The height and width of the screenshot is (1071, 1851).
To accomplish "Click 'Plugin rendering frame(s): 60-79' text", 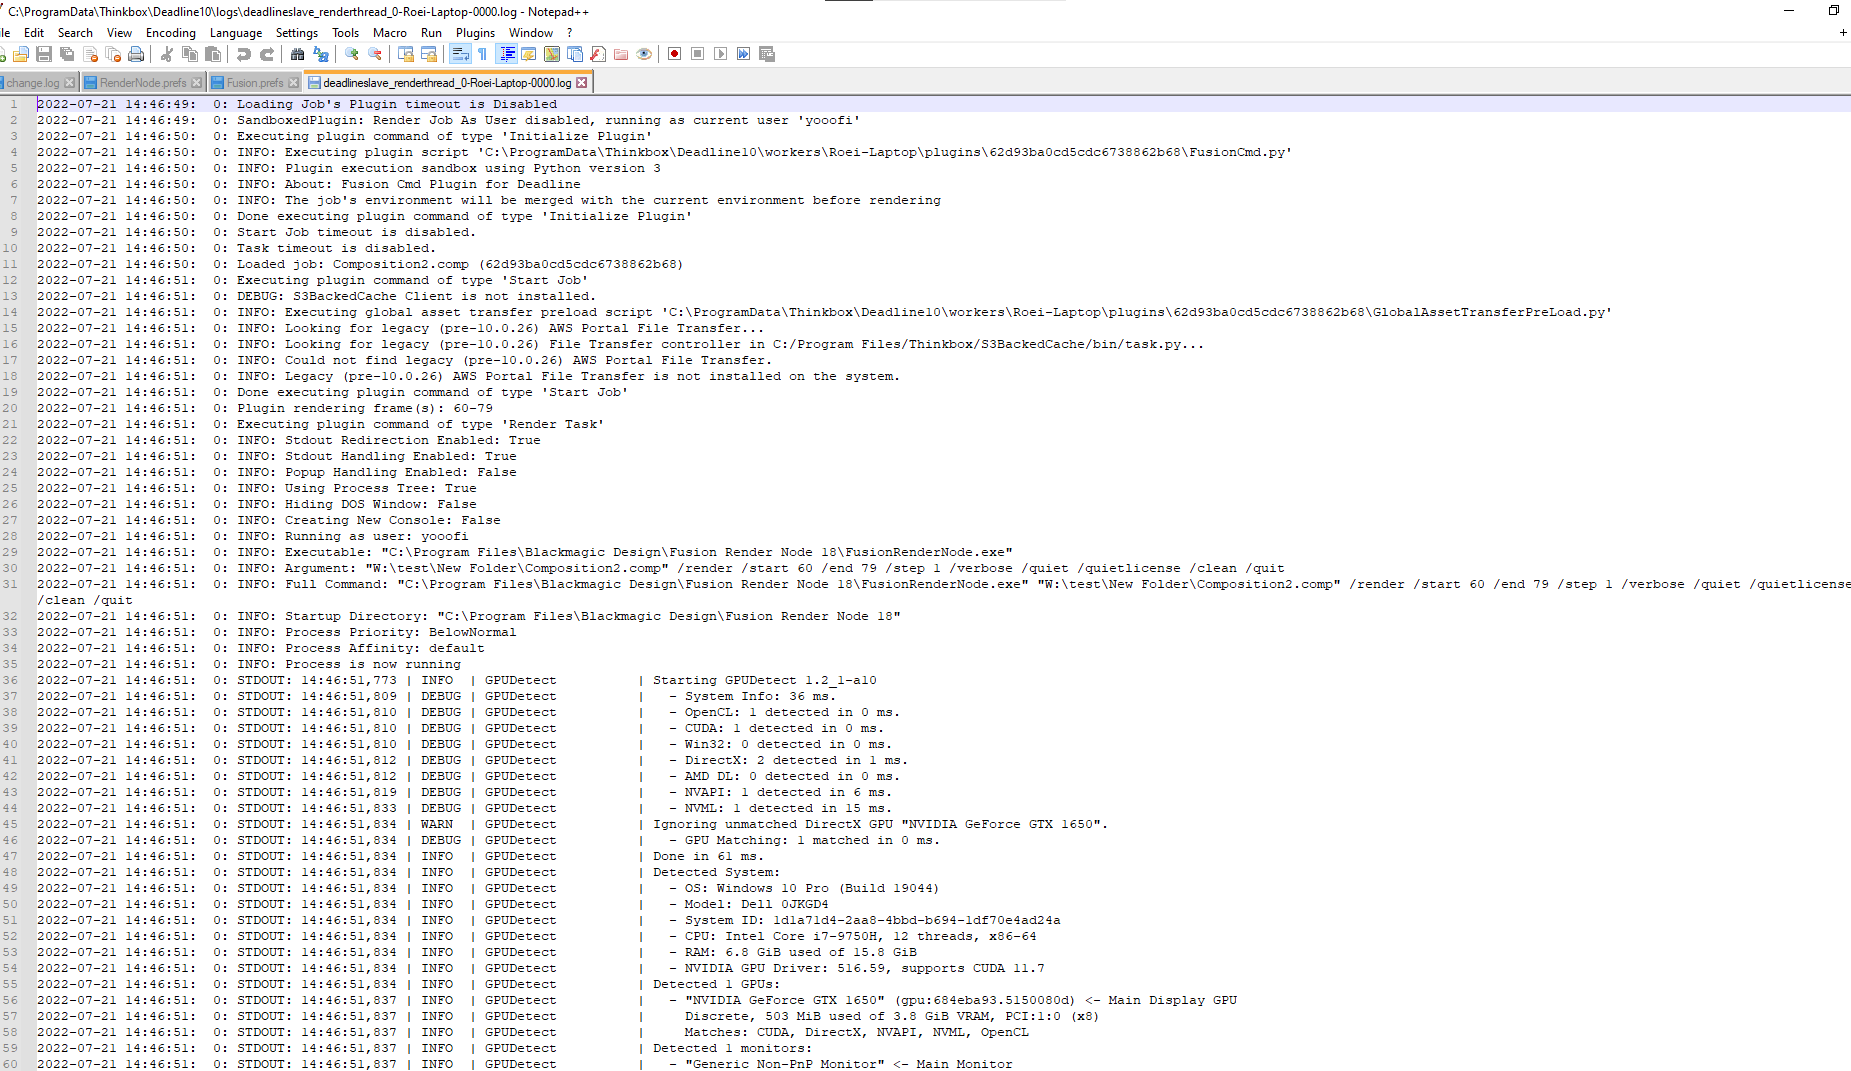I will click(365, 408).
